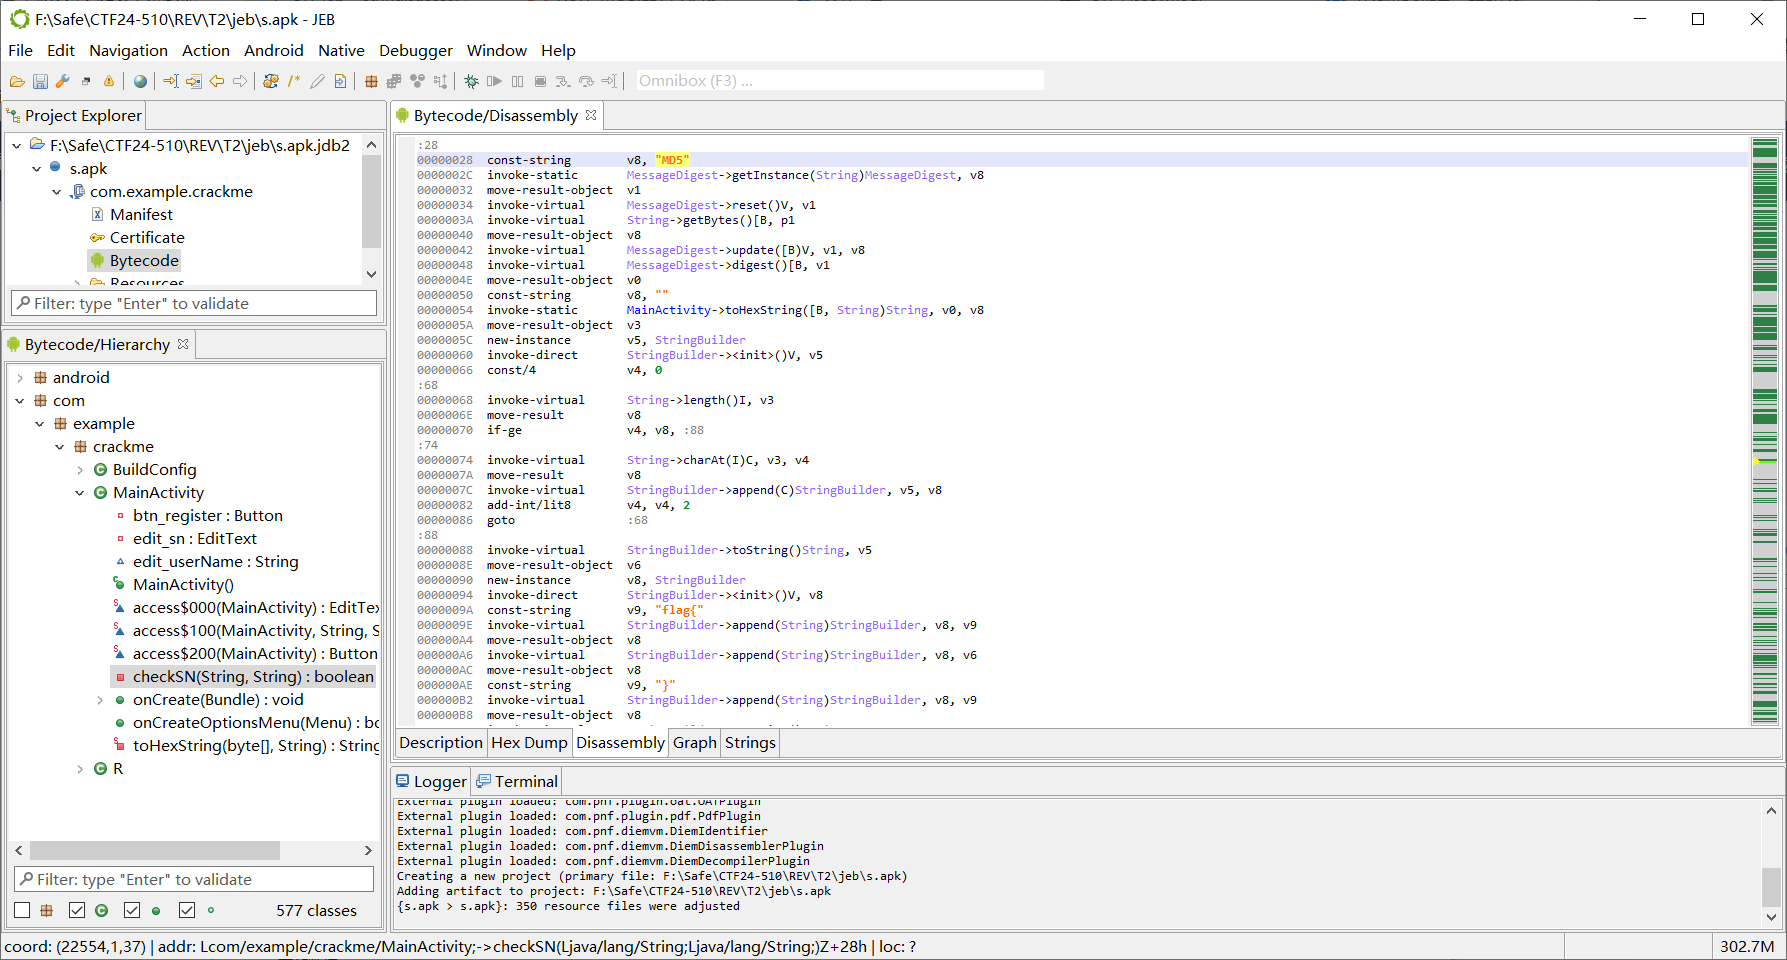
Task: Click the Rename pencil toolbar icon
Action: click(x=317, y=81)
